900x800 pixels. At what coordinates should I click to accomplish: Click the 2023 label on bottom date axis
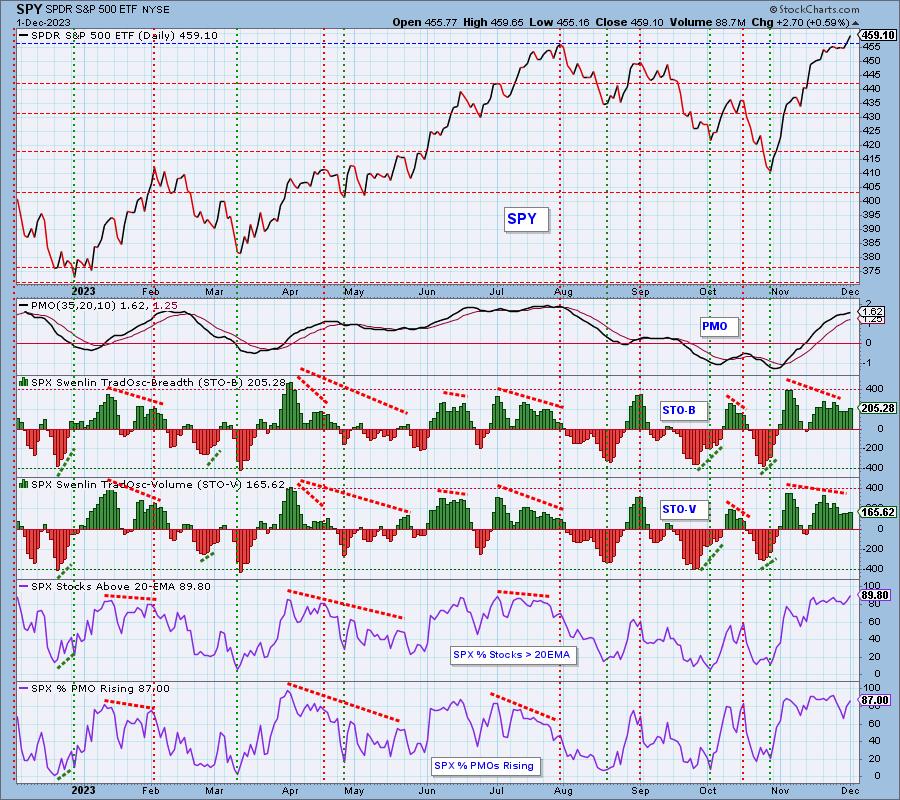(83, 791)
